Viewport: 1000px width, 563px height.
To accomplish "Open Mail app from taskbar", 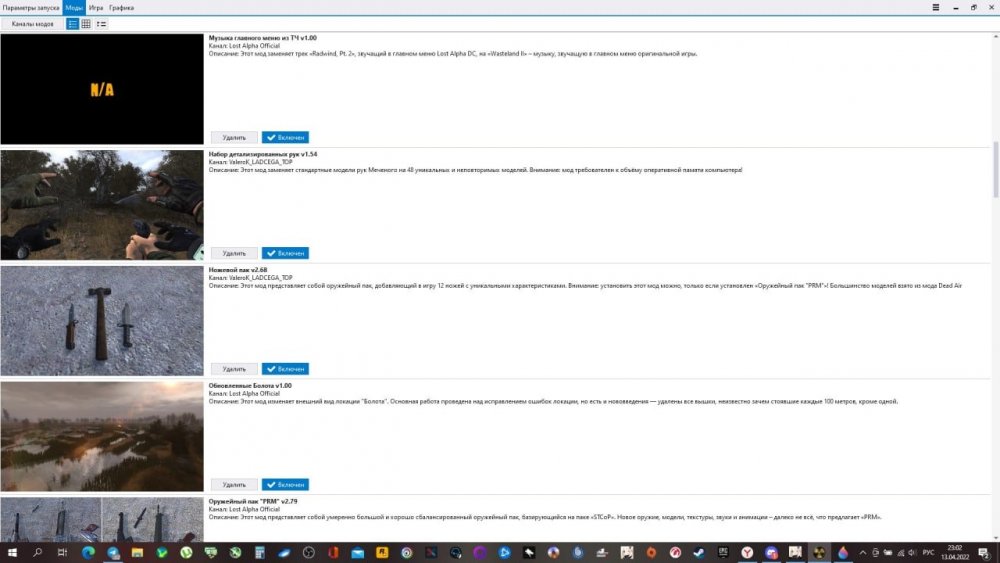I will 357,552.
